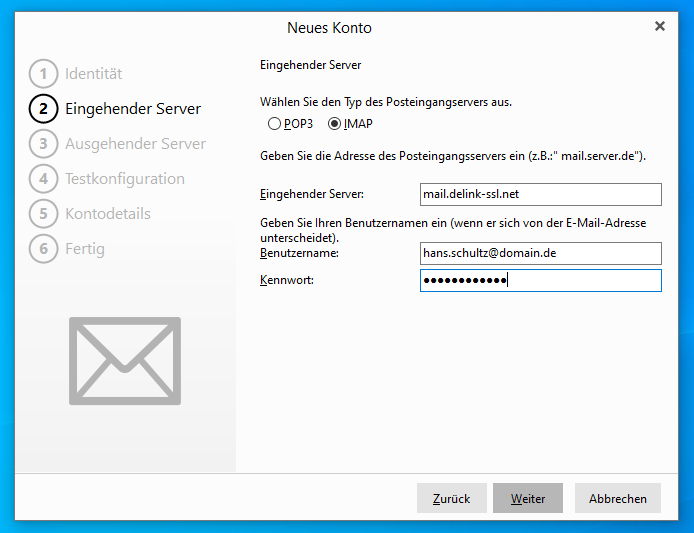Click the step 3 number circle
This screenshot has width=694, height=533.
click(43, 144)
